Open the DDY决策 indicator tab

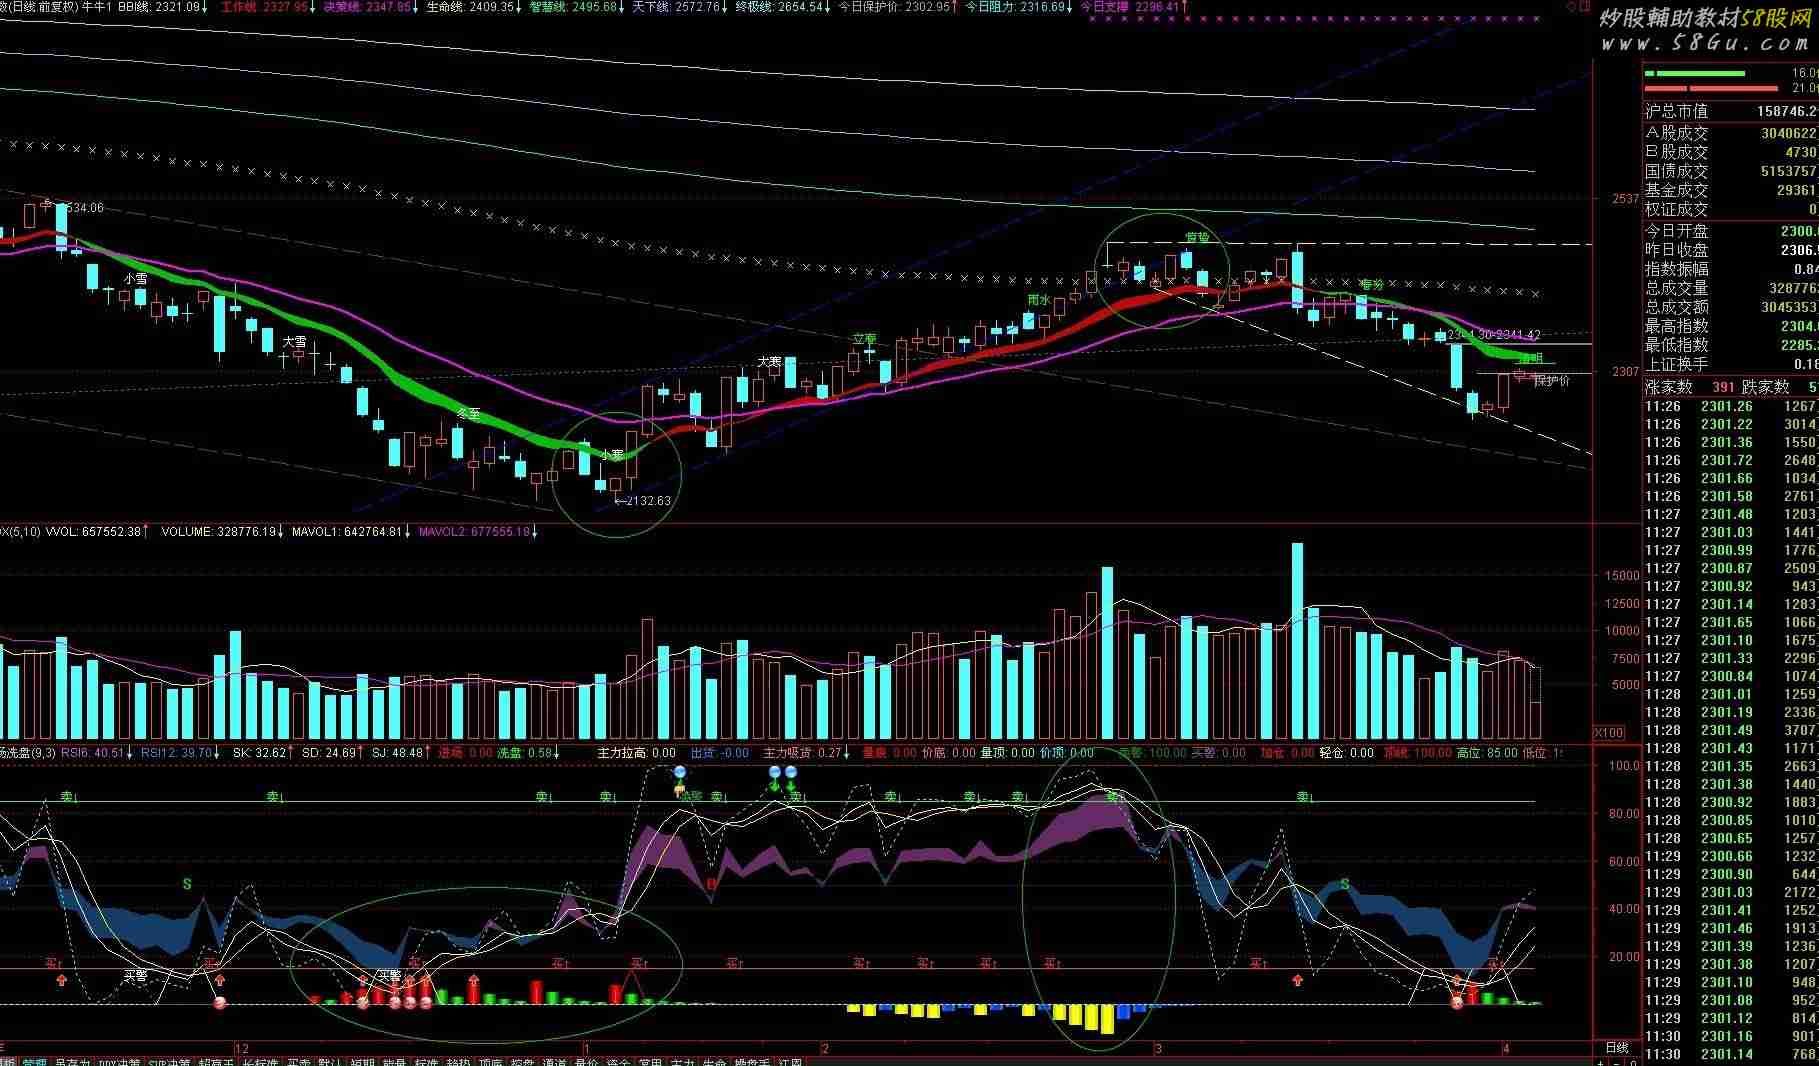[x=119, y=1062]
